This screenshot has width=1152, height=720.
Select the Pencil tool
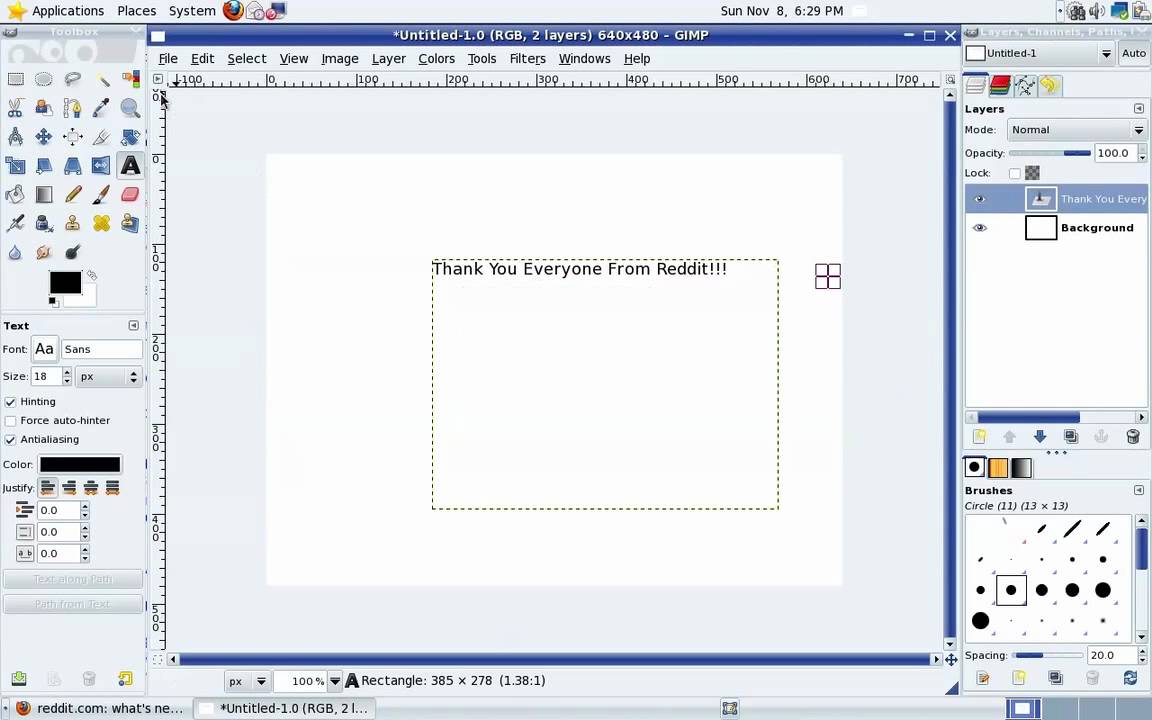point(73,194)
